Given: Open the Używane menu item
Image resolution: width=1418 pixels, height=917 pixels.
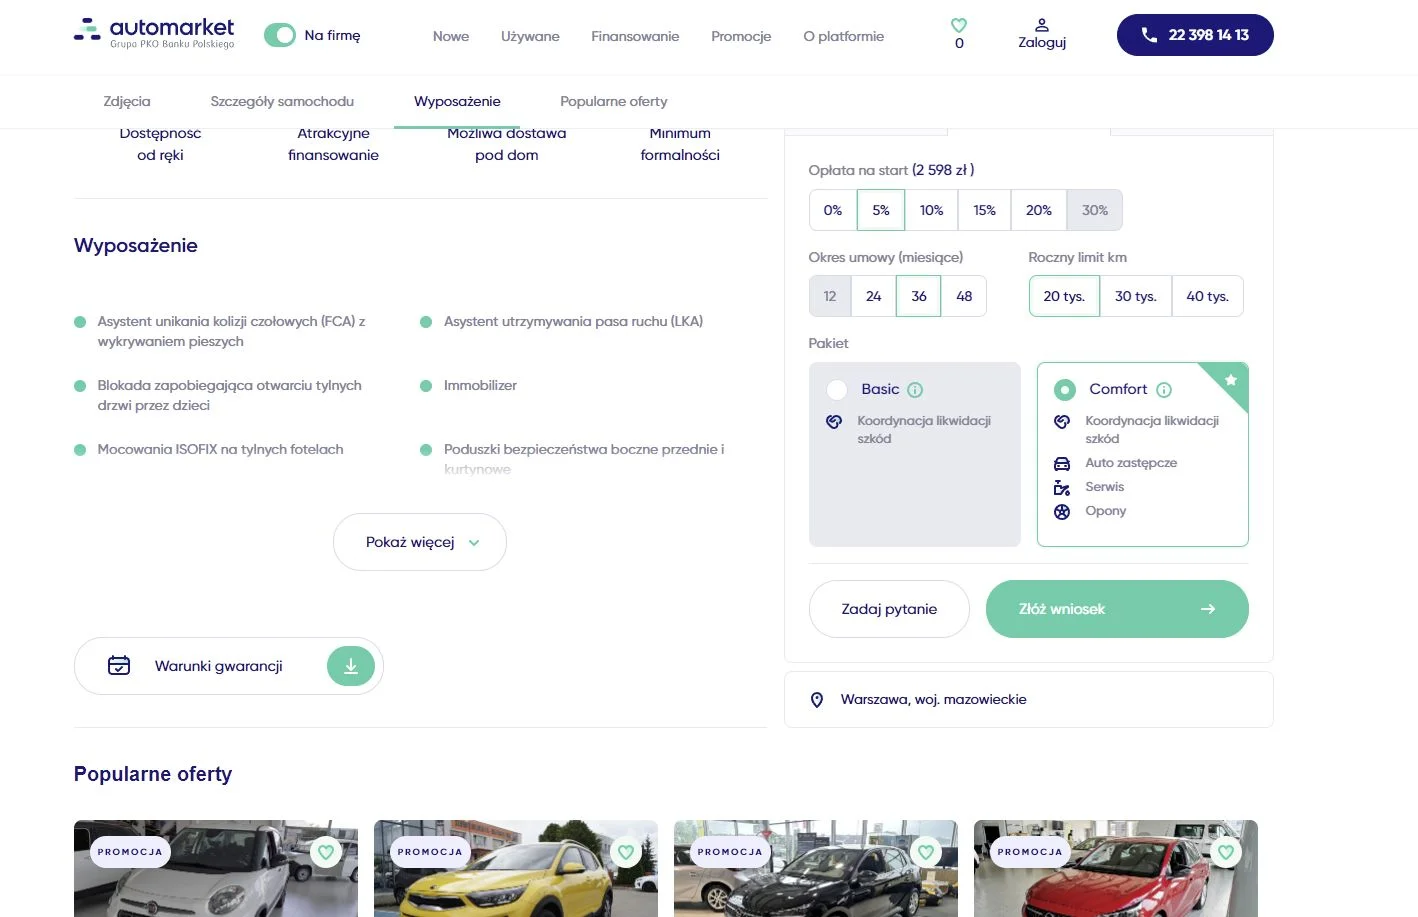Looking at the screenshot, I should [530, 36].
